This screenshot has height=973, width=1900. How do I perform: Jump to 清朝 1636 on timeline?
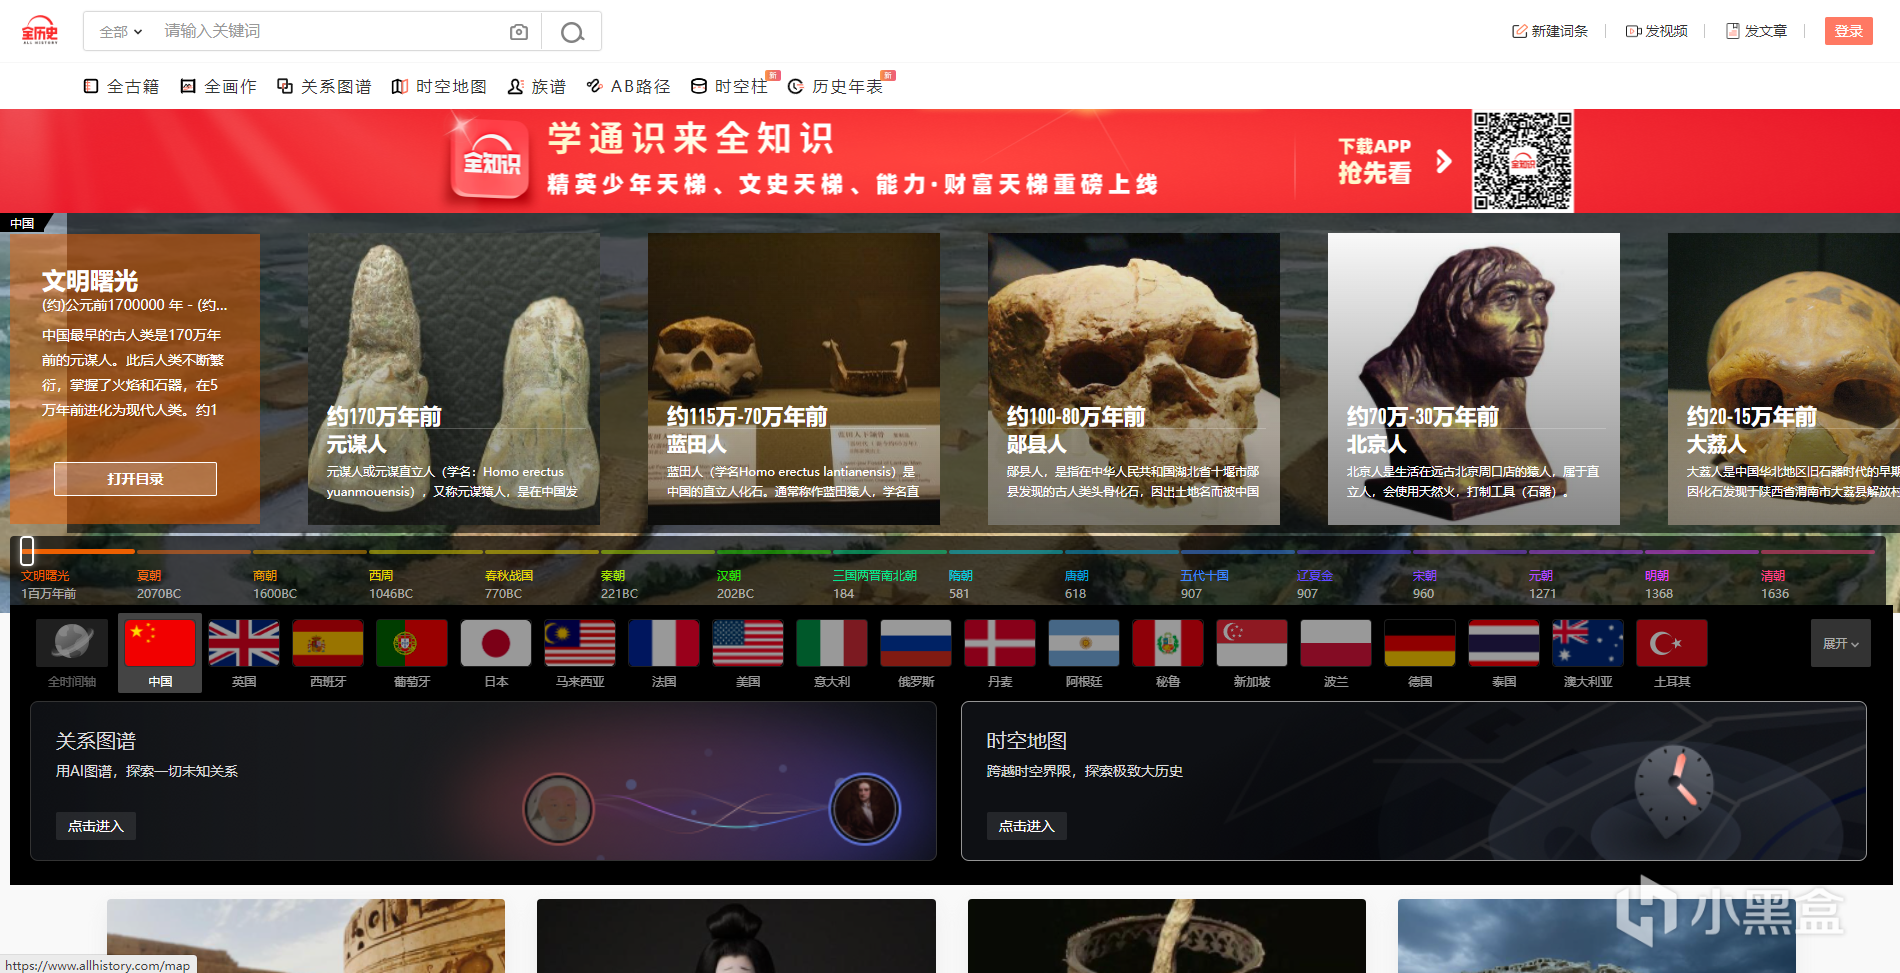1775,584
